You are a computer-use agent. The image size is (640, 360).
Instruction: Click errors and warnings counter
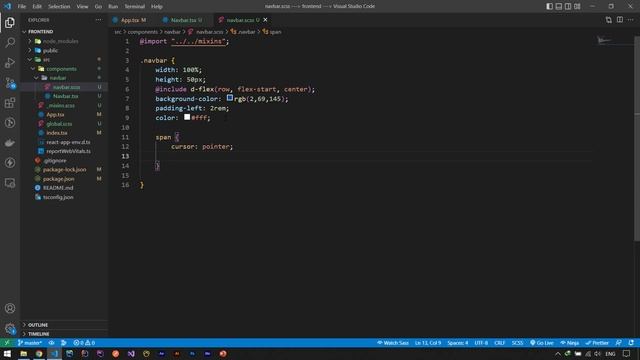click(x=84, y=343)
